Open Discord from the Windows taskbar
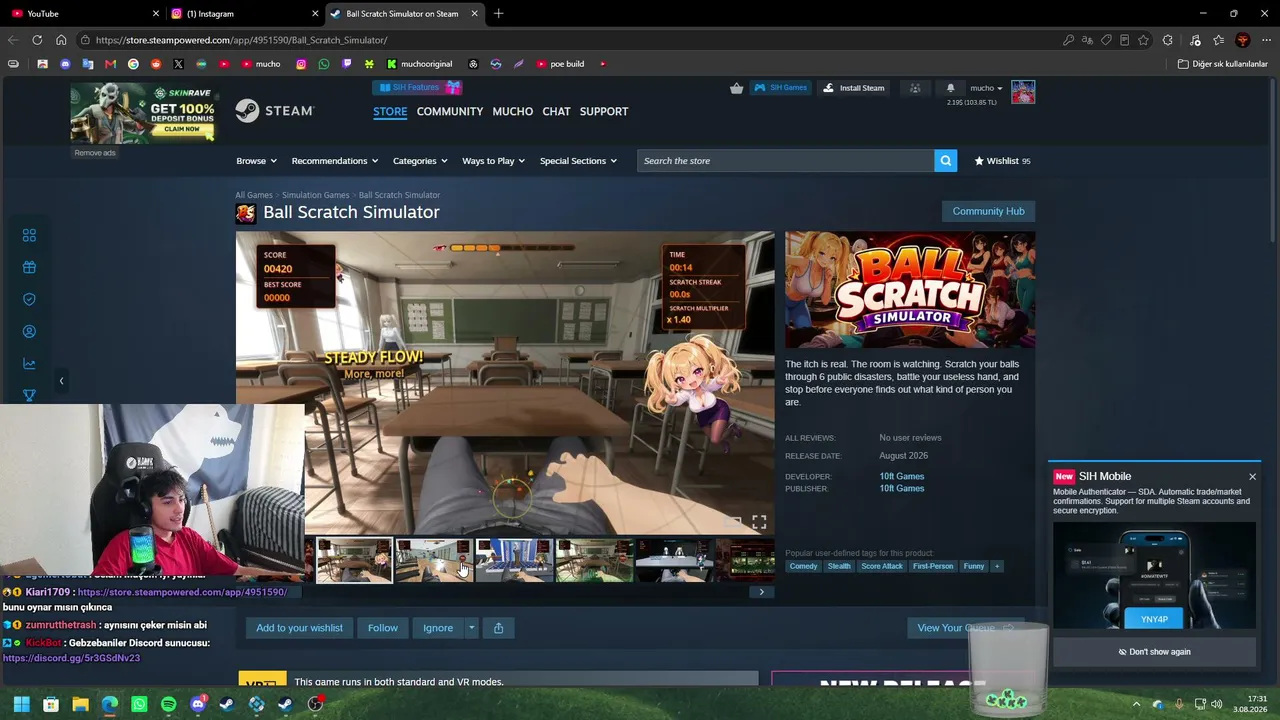Image resolution: width=1280 pixels, height=720 pixels. 197,704
